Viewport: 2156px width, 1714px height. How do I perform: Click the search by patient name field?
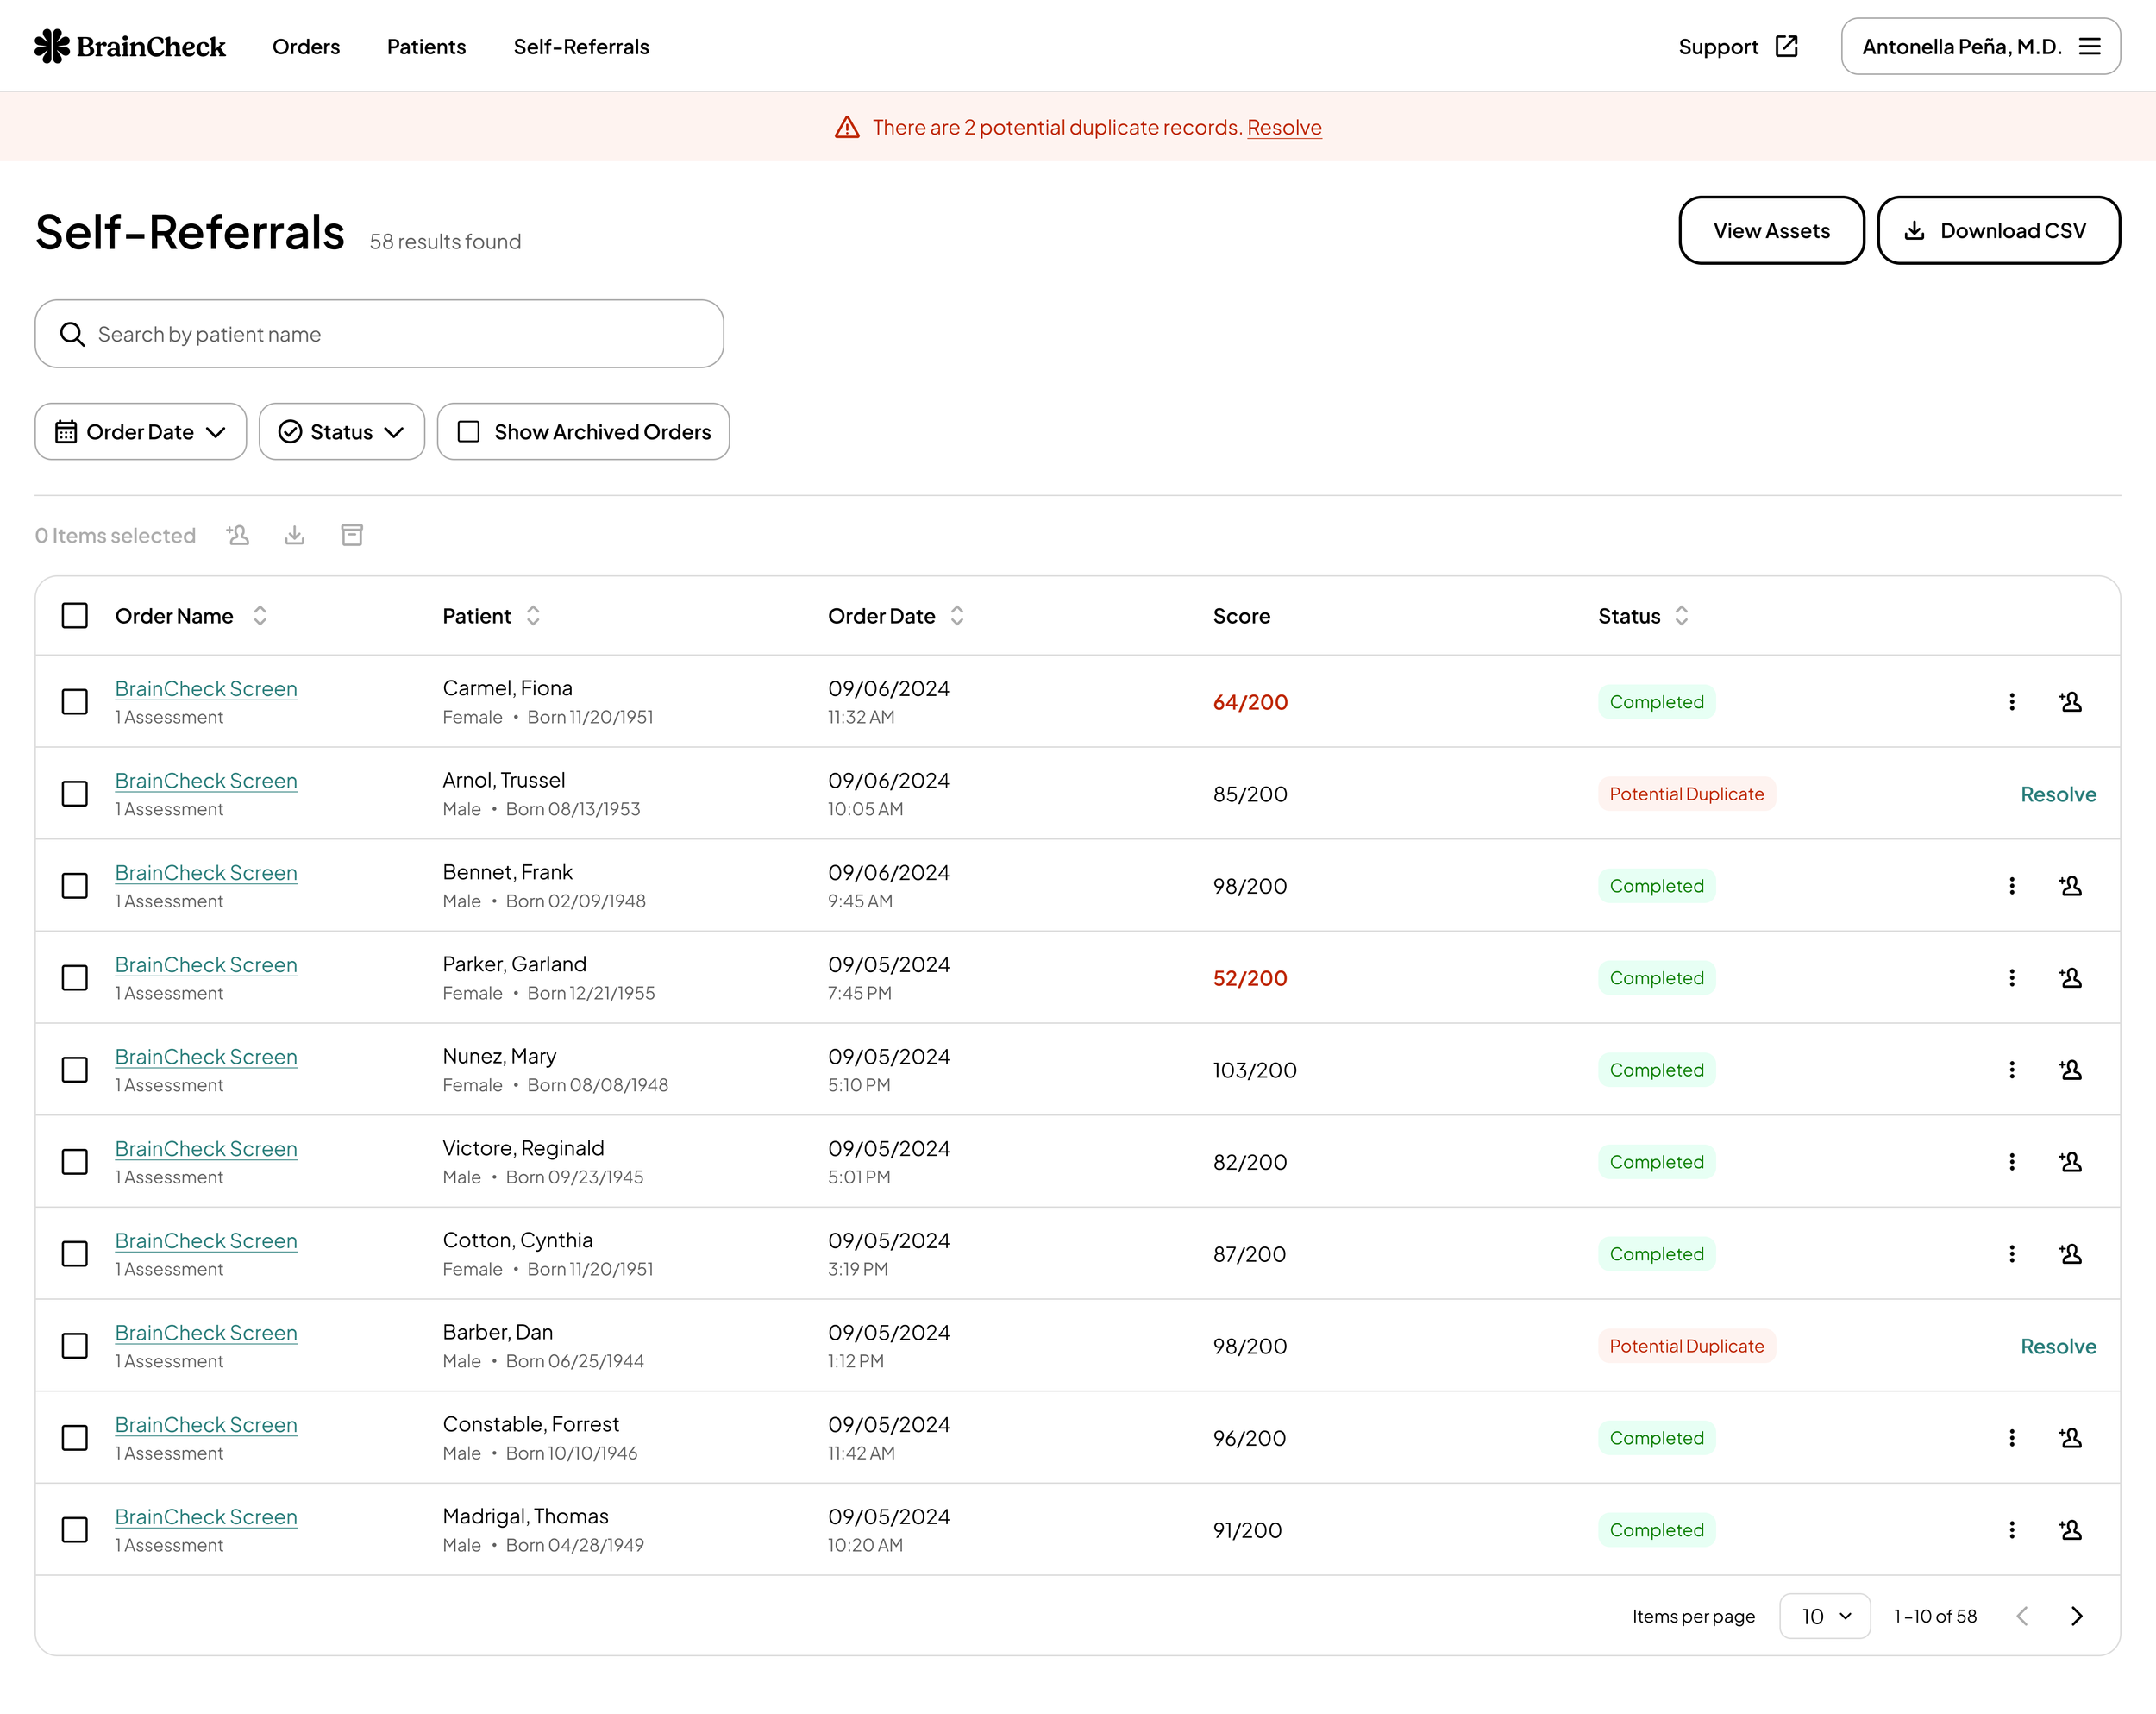pos(380,334)
